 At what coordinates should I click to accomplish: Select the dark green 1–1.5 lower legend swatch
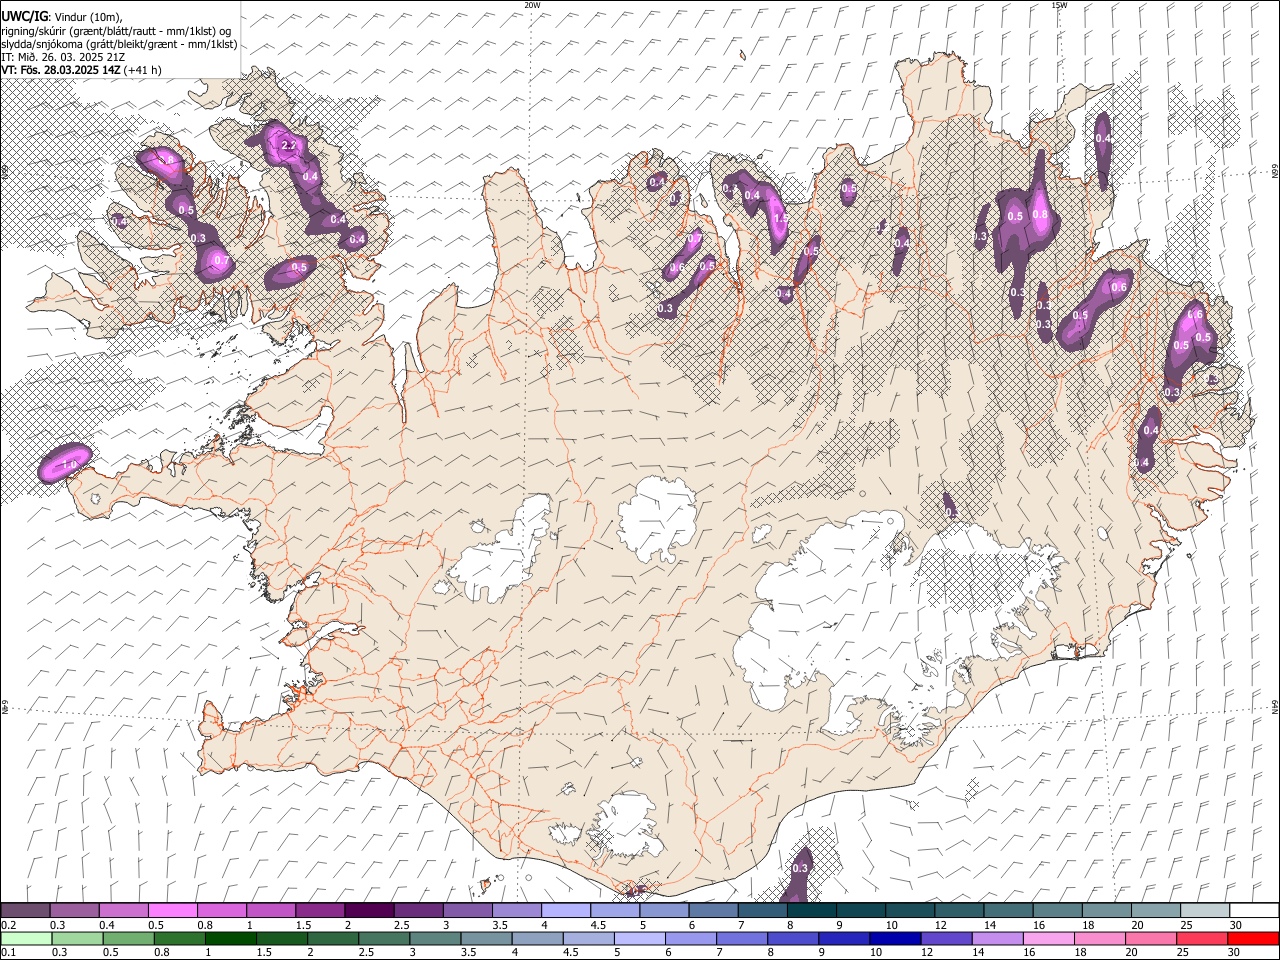click(231, 938)
